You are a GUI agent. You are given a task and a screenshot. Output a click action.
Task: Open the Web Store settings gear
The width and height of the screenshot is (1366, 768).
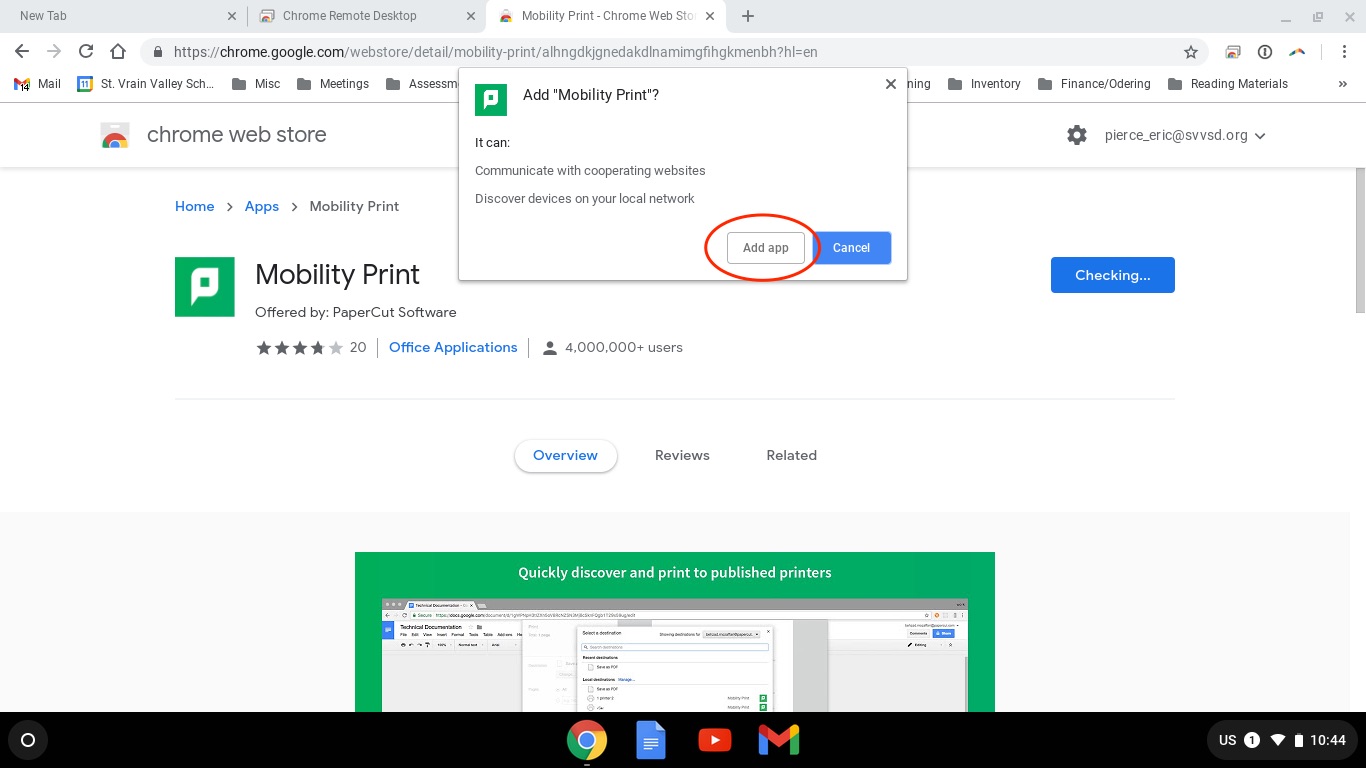1076,135
